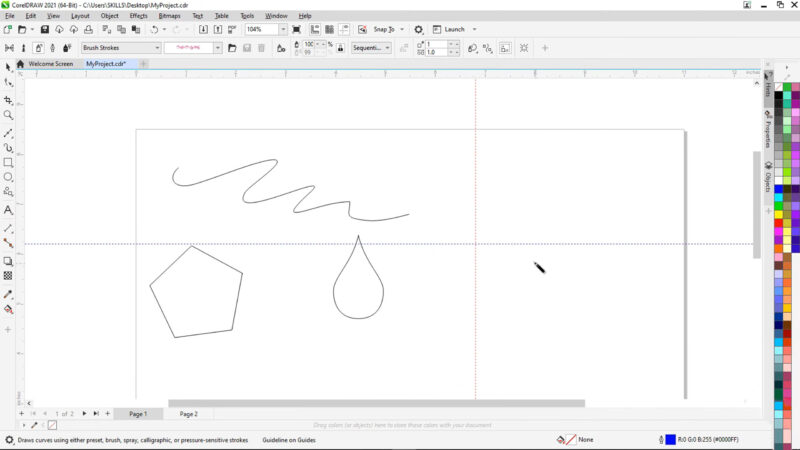
Task: Click the Launch button
Action: coord(449,30)
